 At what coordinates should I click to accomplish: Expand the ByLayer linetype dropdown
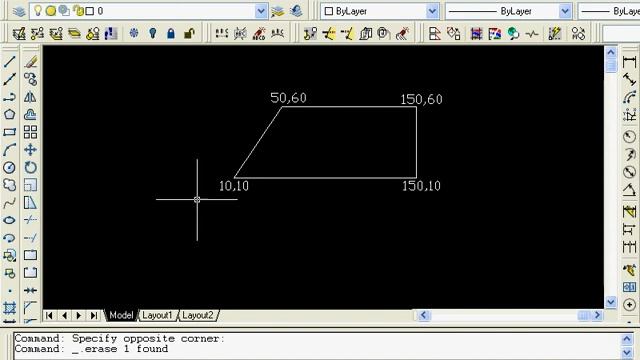(x=565, y=11)
